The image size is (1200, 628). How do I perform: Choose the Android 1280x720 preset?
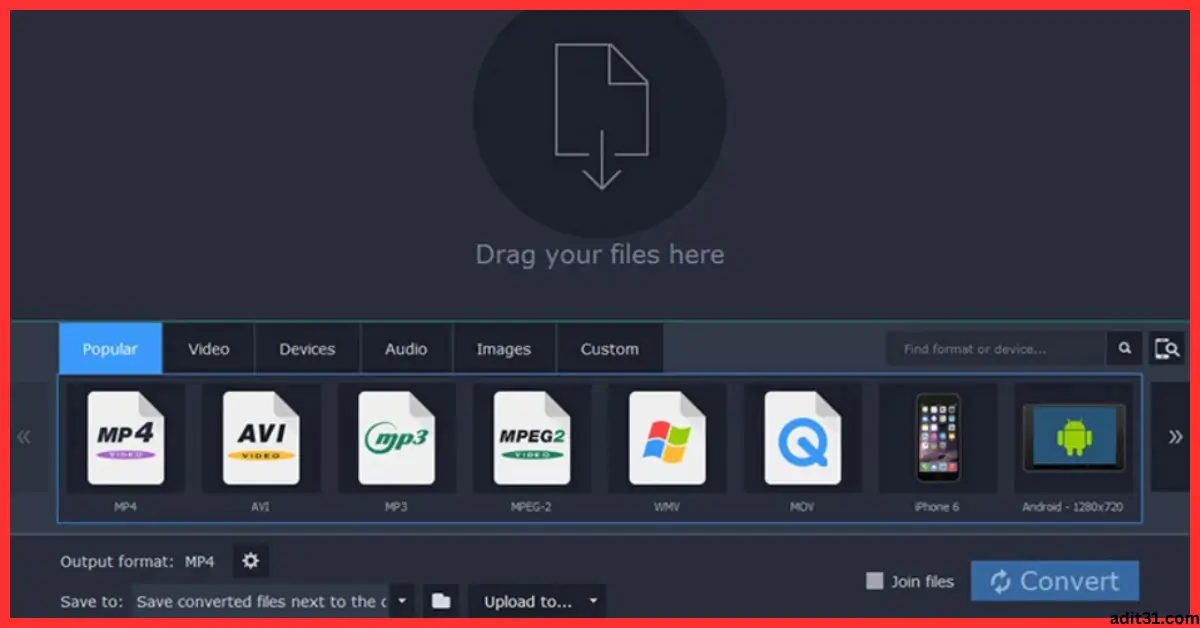(1073, 438)
